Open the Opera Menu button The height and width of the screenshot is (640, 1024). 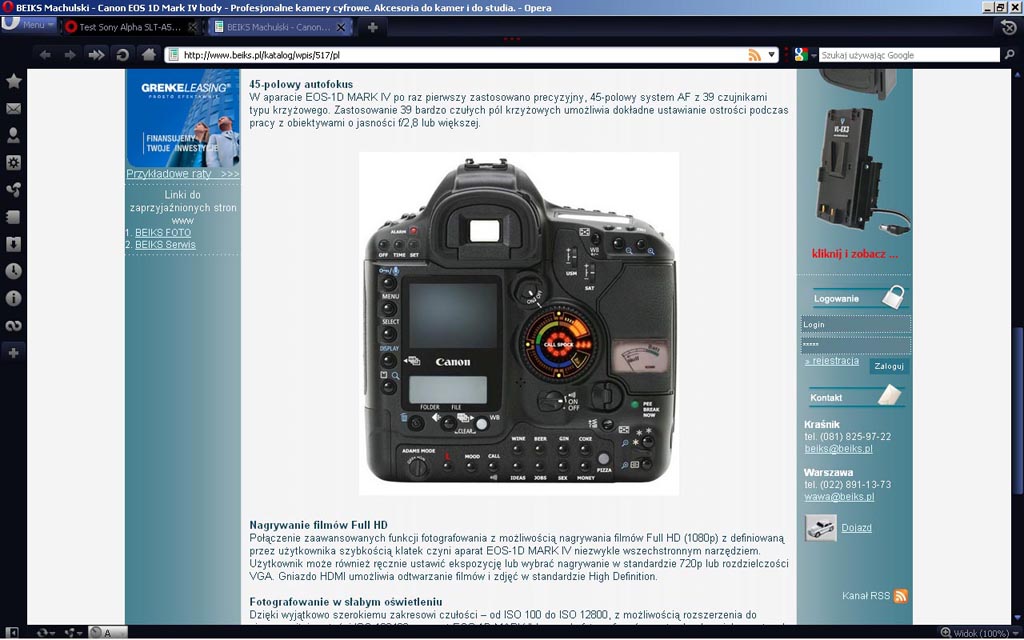coord(29,25)
